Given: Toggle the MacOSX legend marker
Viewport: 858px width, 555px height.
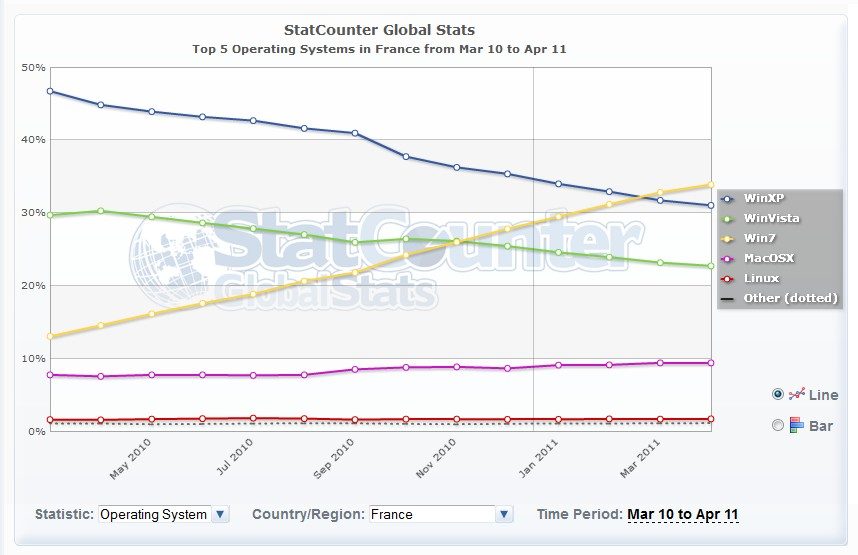Looking at the screenshot, I should click(728, 258).
